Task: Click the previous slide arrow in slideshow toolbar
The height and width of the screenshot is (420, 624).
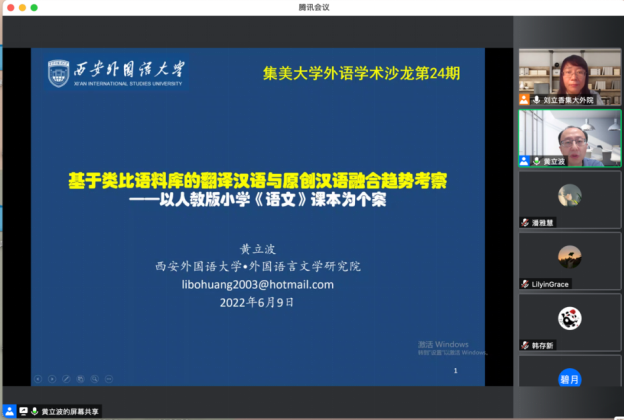Action: [38, 379]
